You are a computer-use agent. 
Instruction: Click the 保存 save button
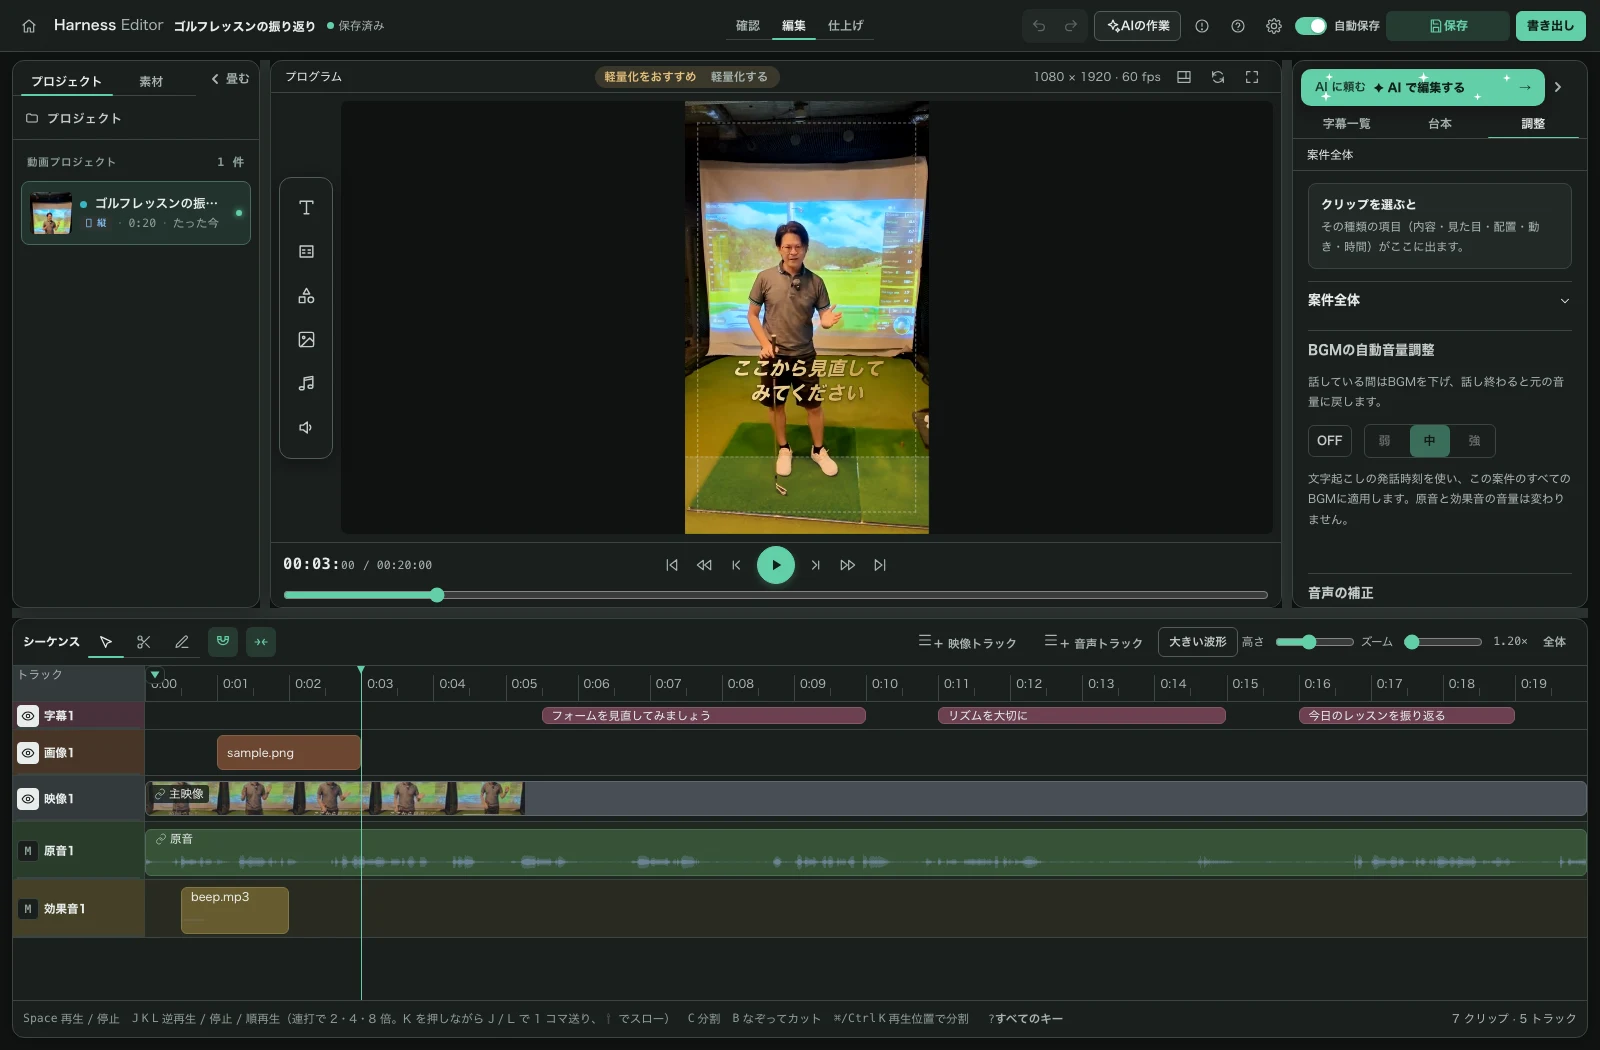1448,26
